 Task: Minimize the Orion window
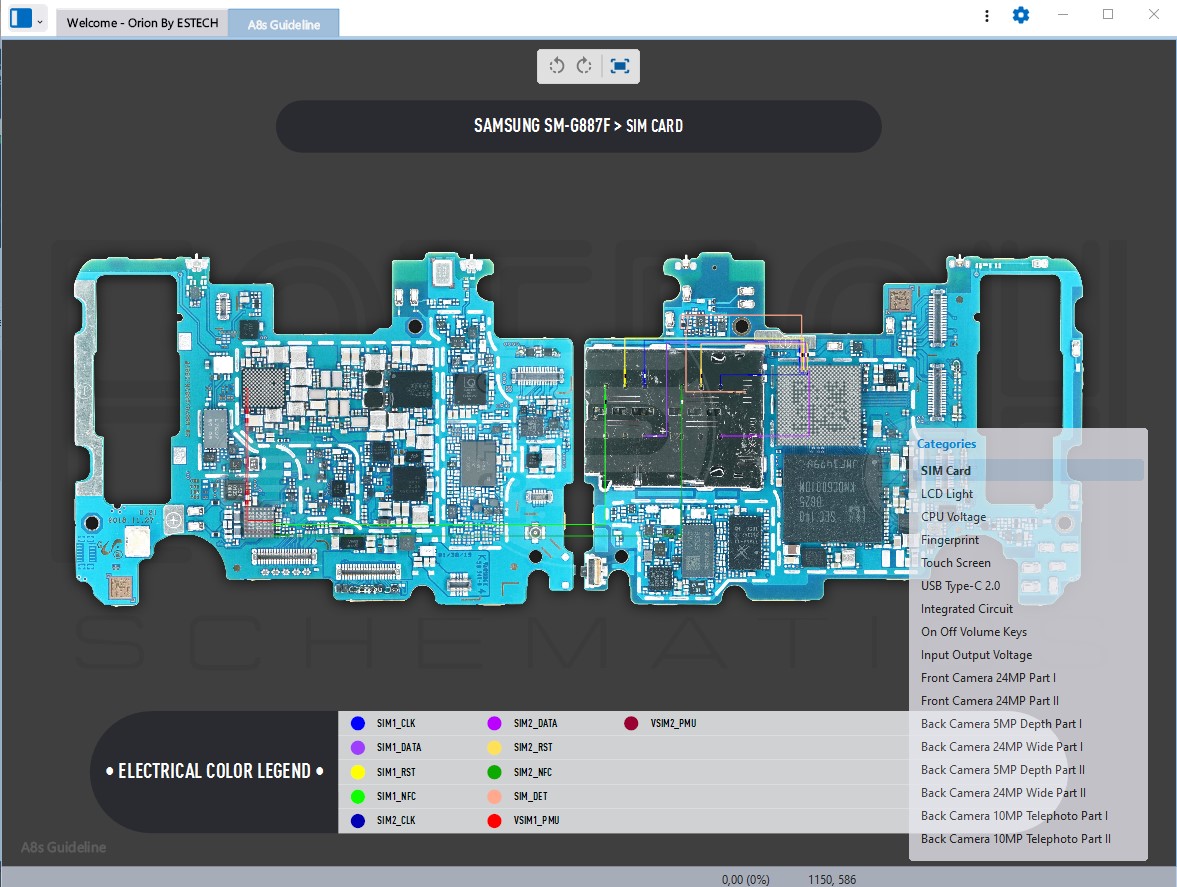click(1063, 14)
